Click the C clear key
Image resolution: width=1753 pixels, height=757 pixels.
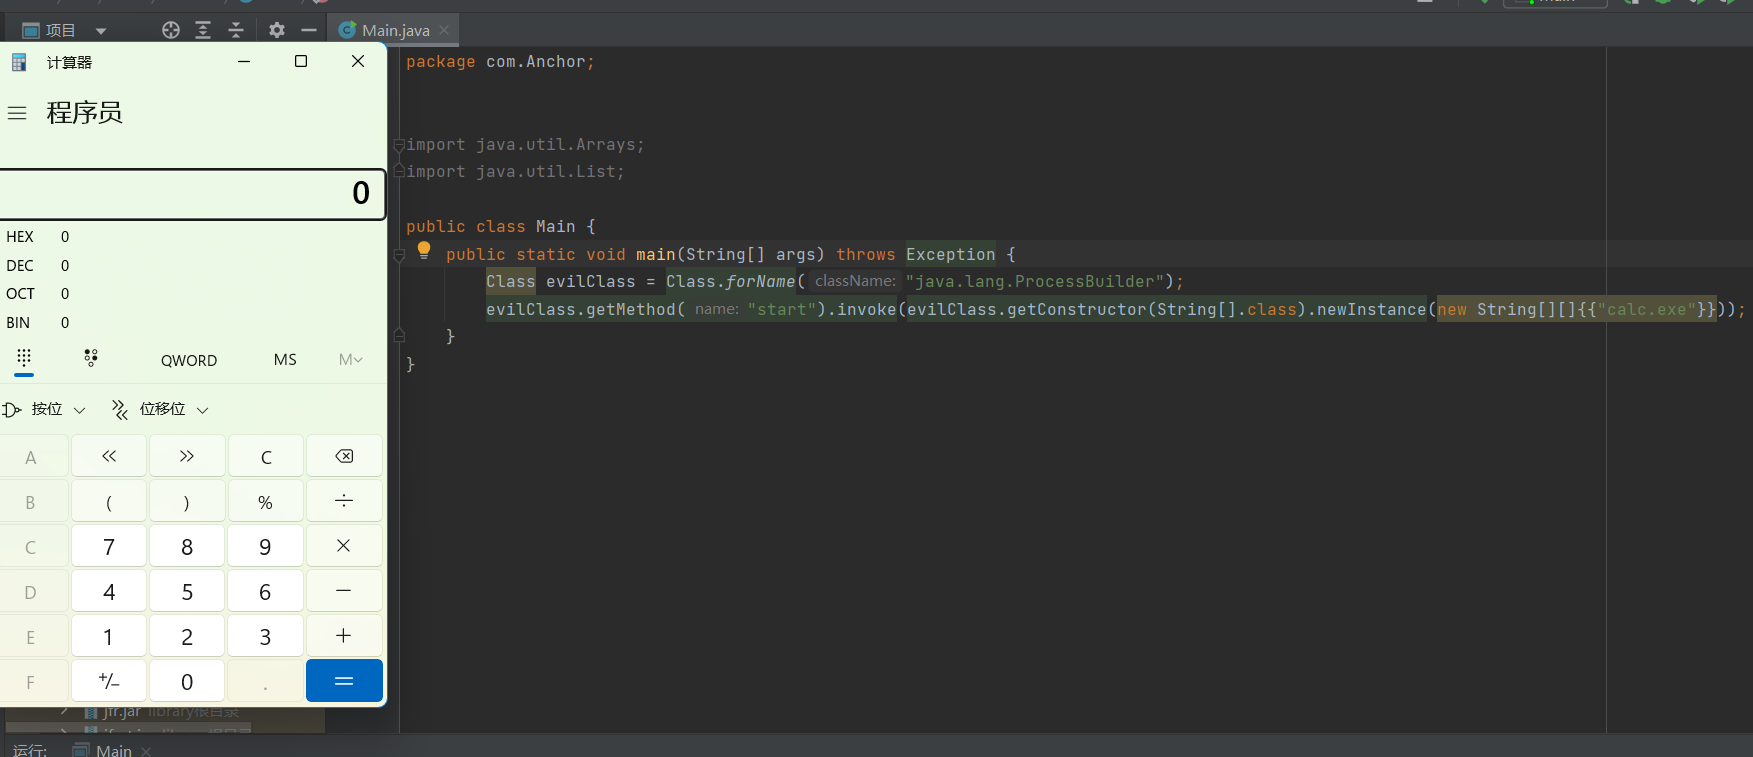point(266,456)
